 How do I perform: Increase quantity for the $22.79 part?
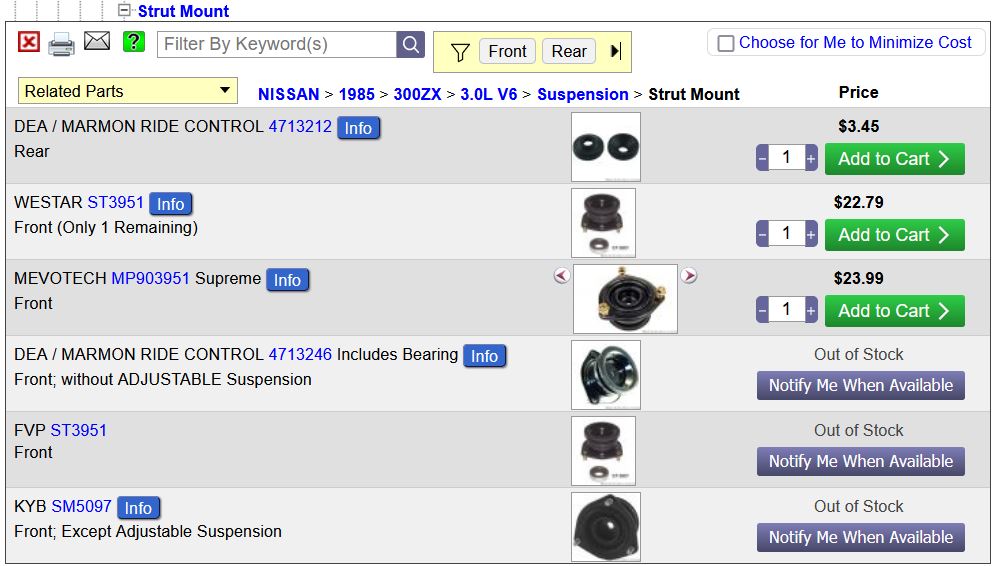point(811,235)
